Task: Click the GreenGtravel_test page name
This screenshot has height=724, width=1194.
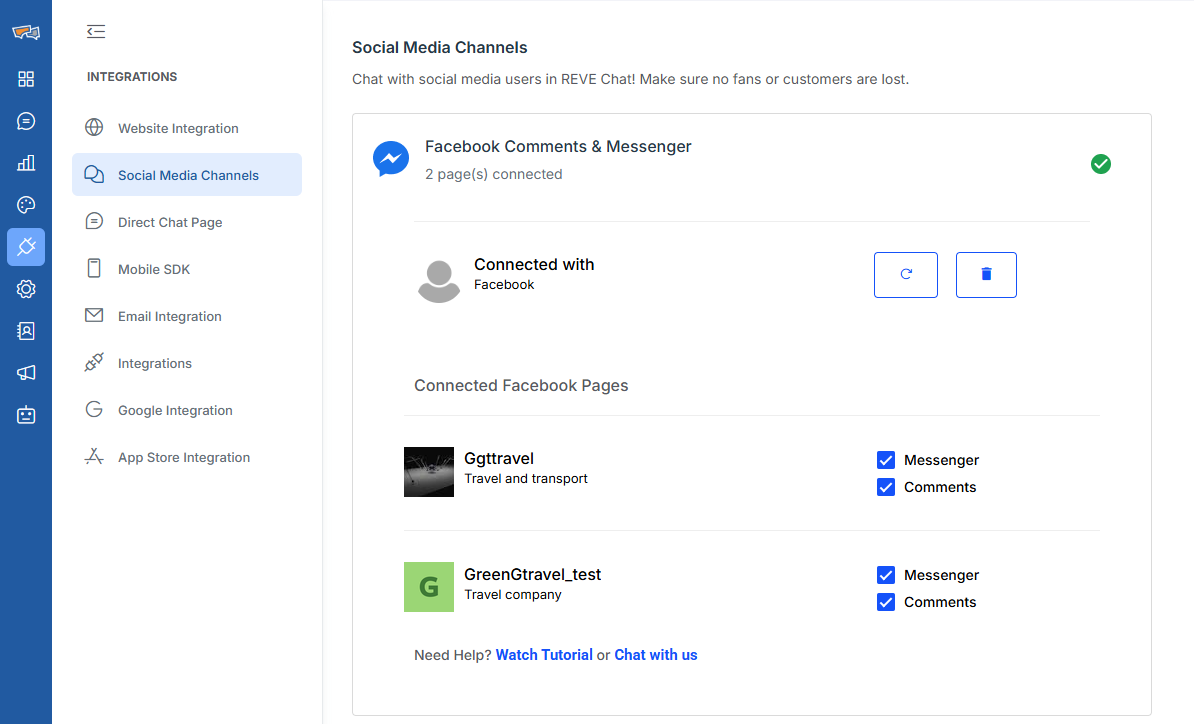Action: [x=532, y=575]
